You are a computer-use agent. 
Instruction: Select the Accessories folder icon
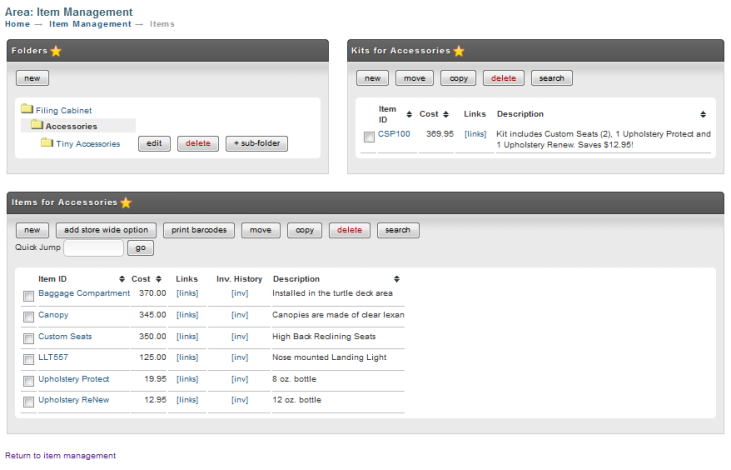click(x=37, y=124)
